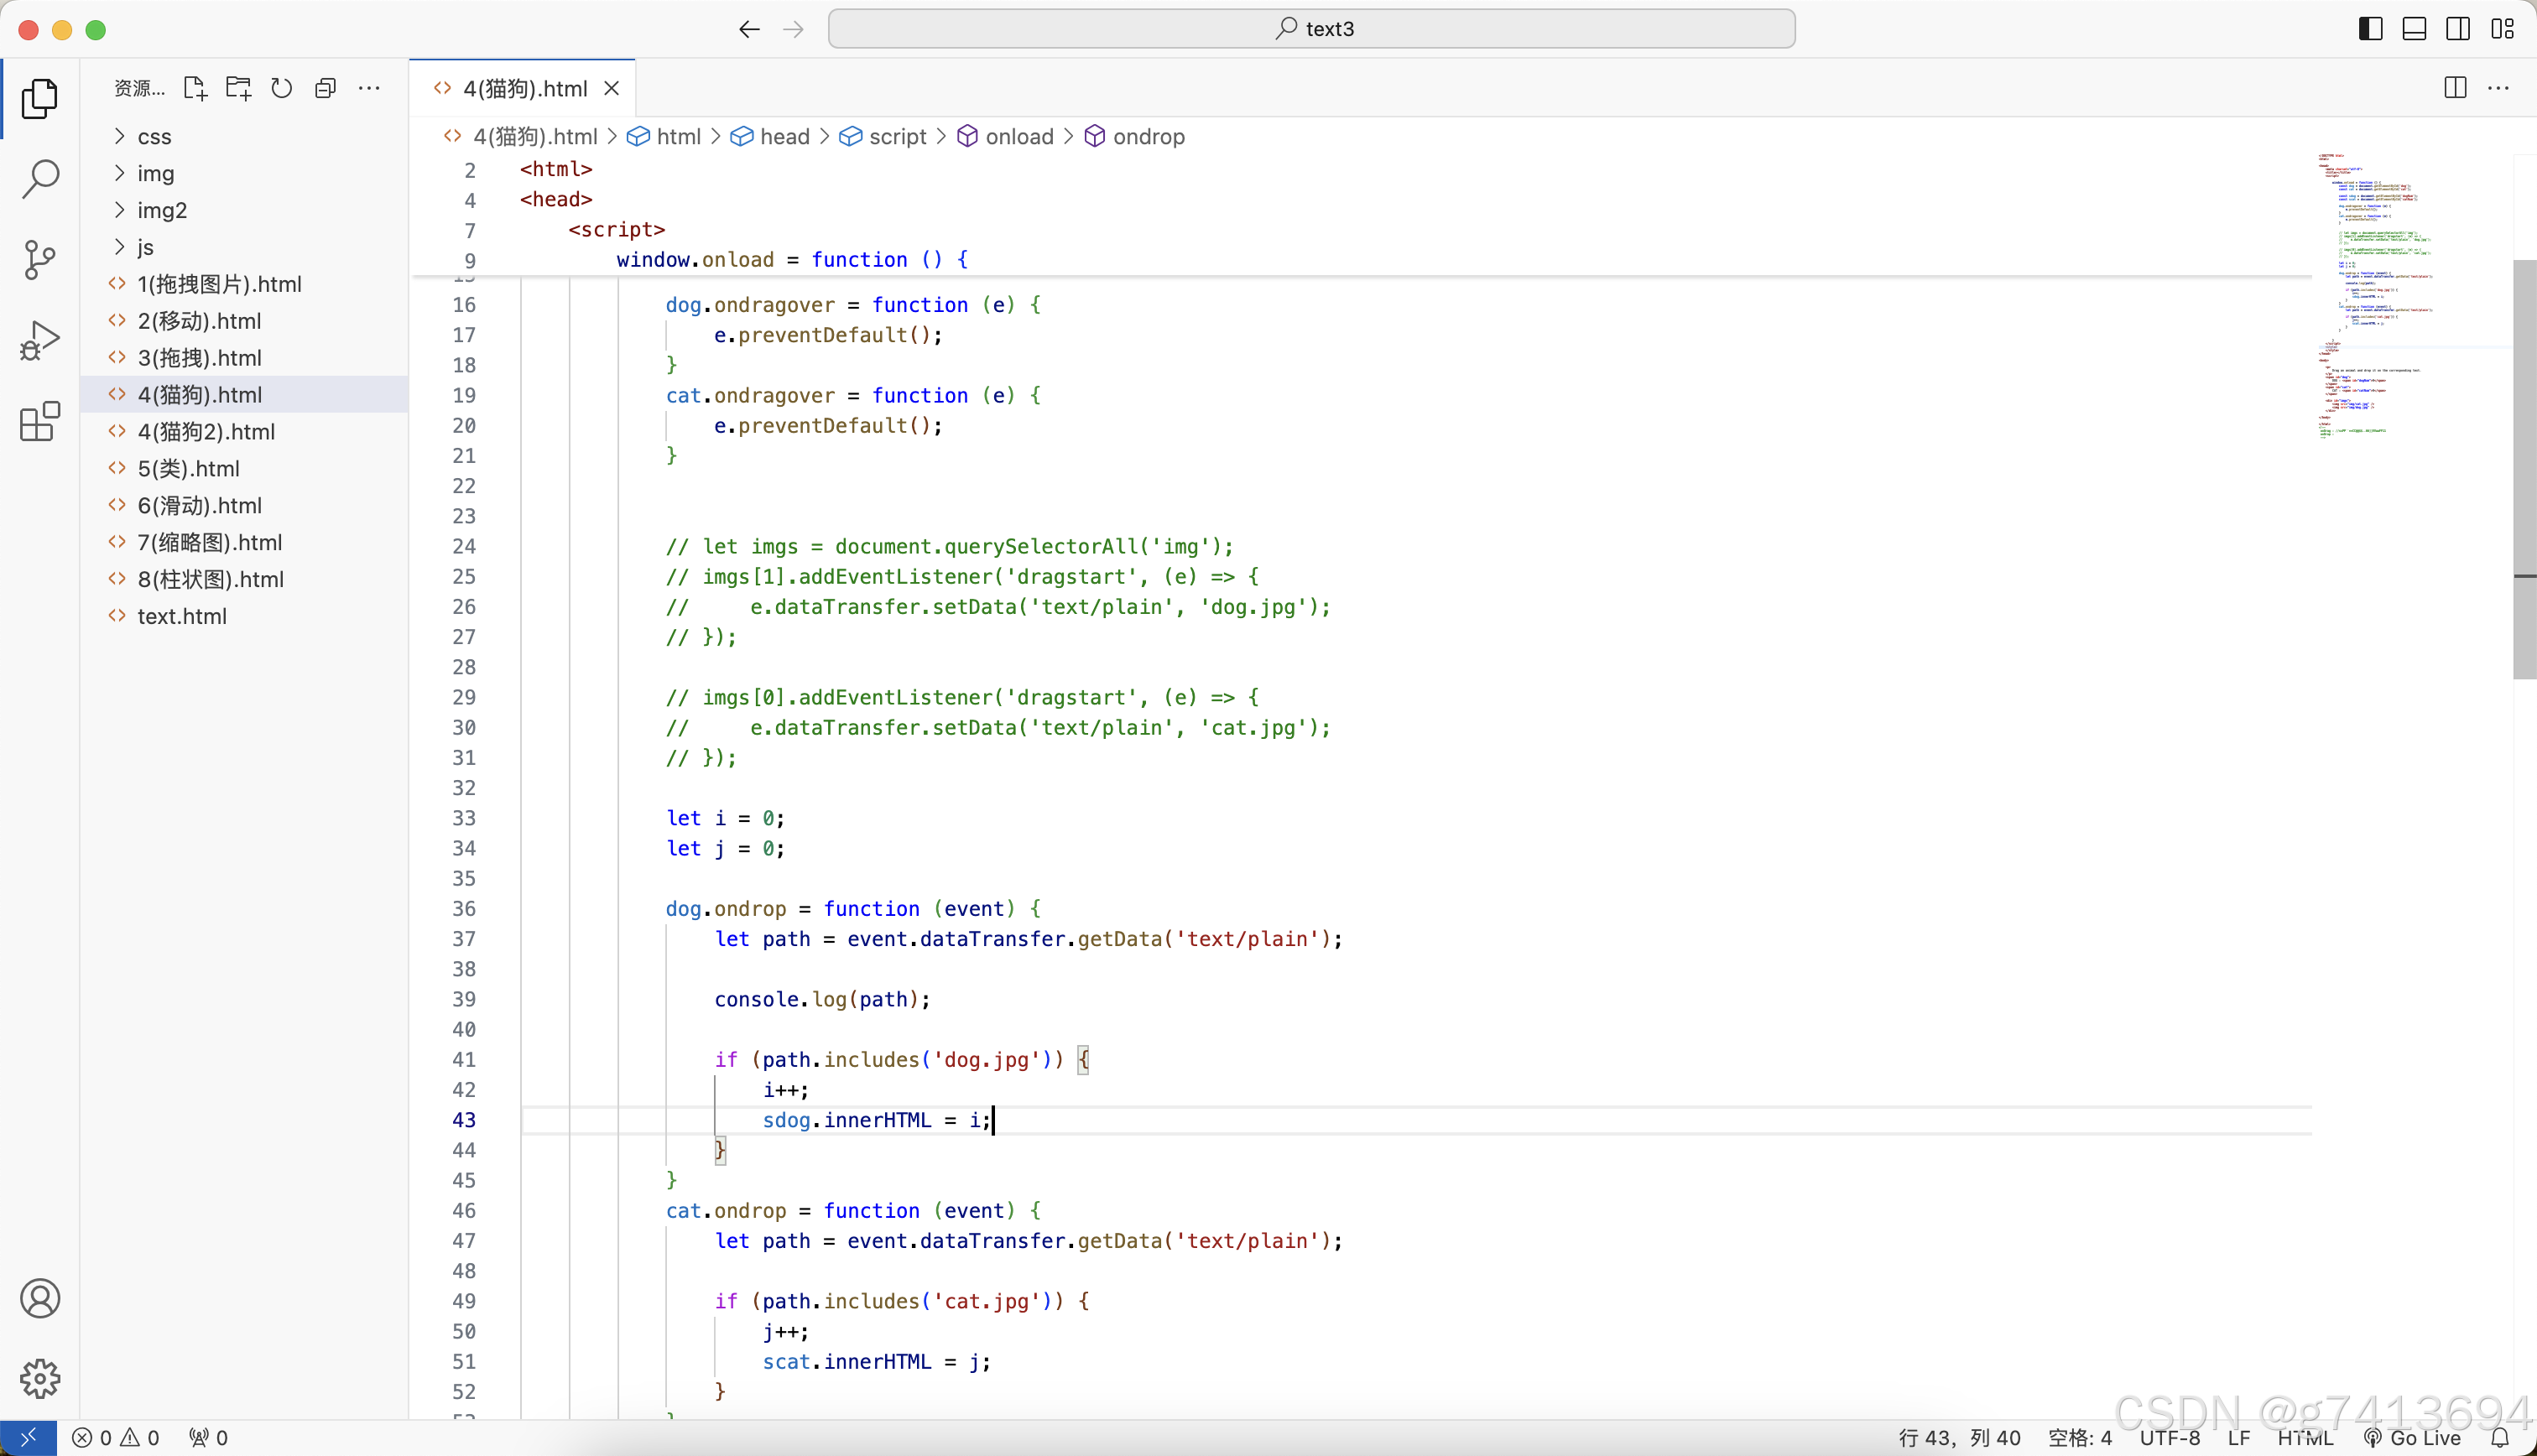Open the Run and Debug view
The image size is (2537, 1456).
tap(40, 341)
